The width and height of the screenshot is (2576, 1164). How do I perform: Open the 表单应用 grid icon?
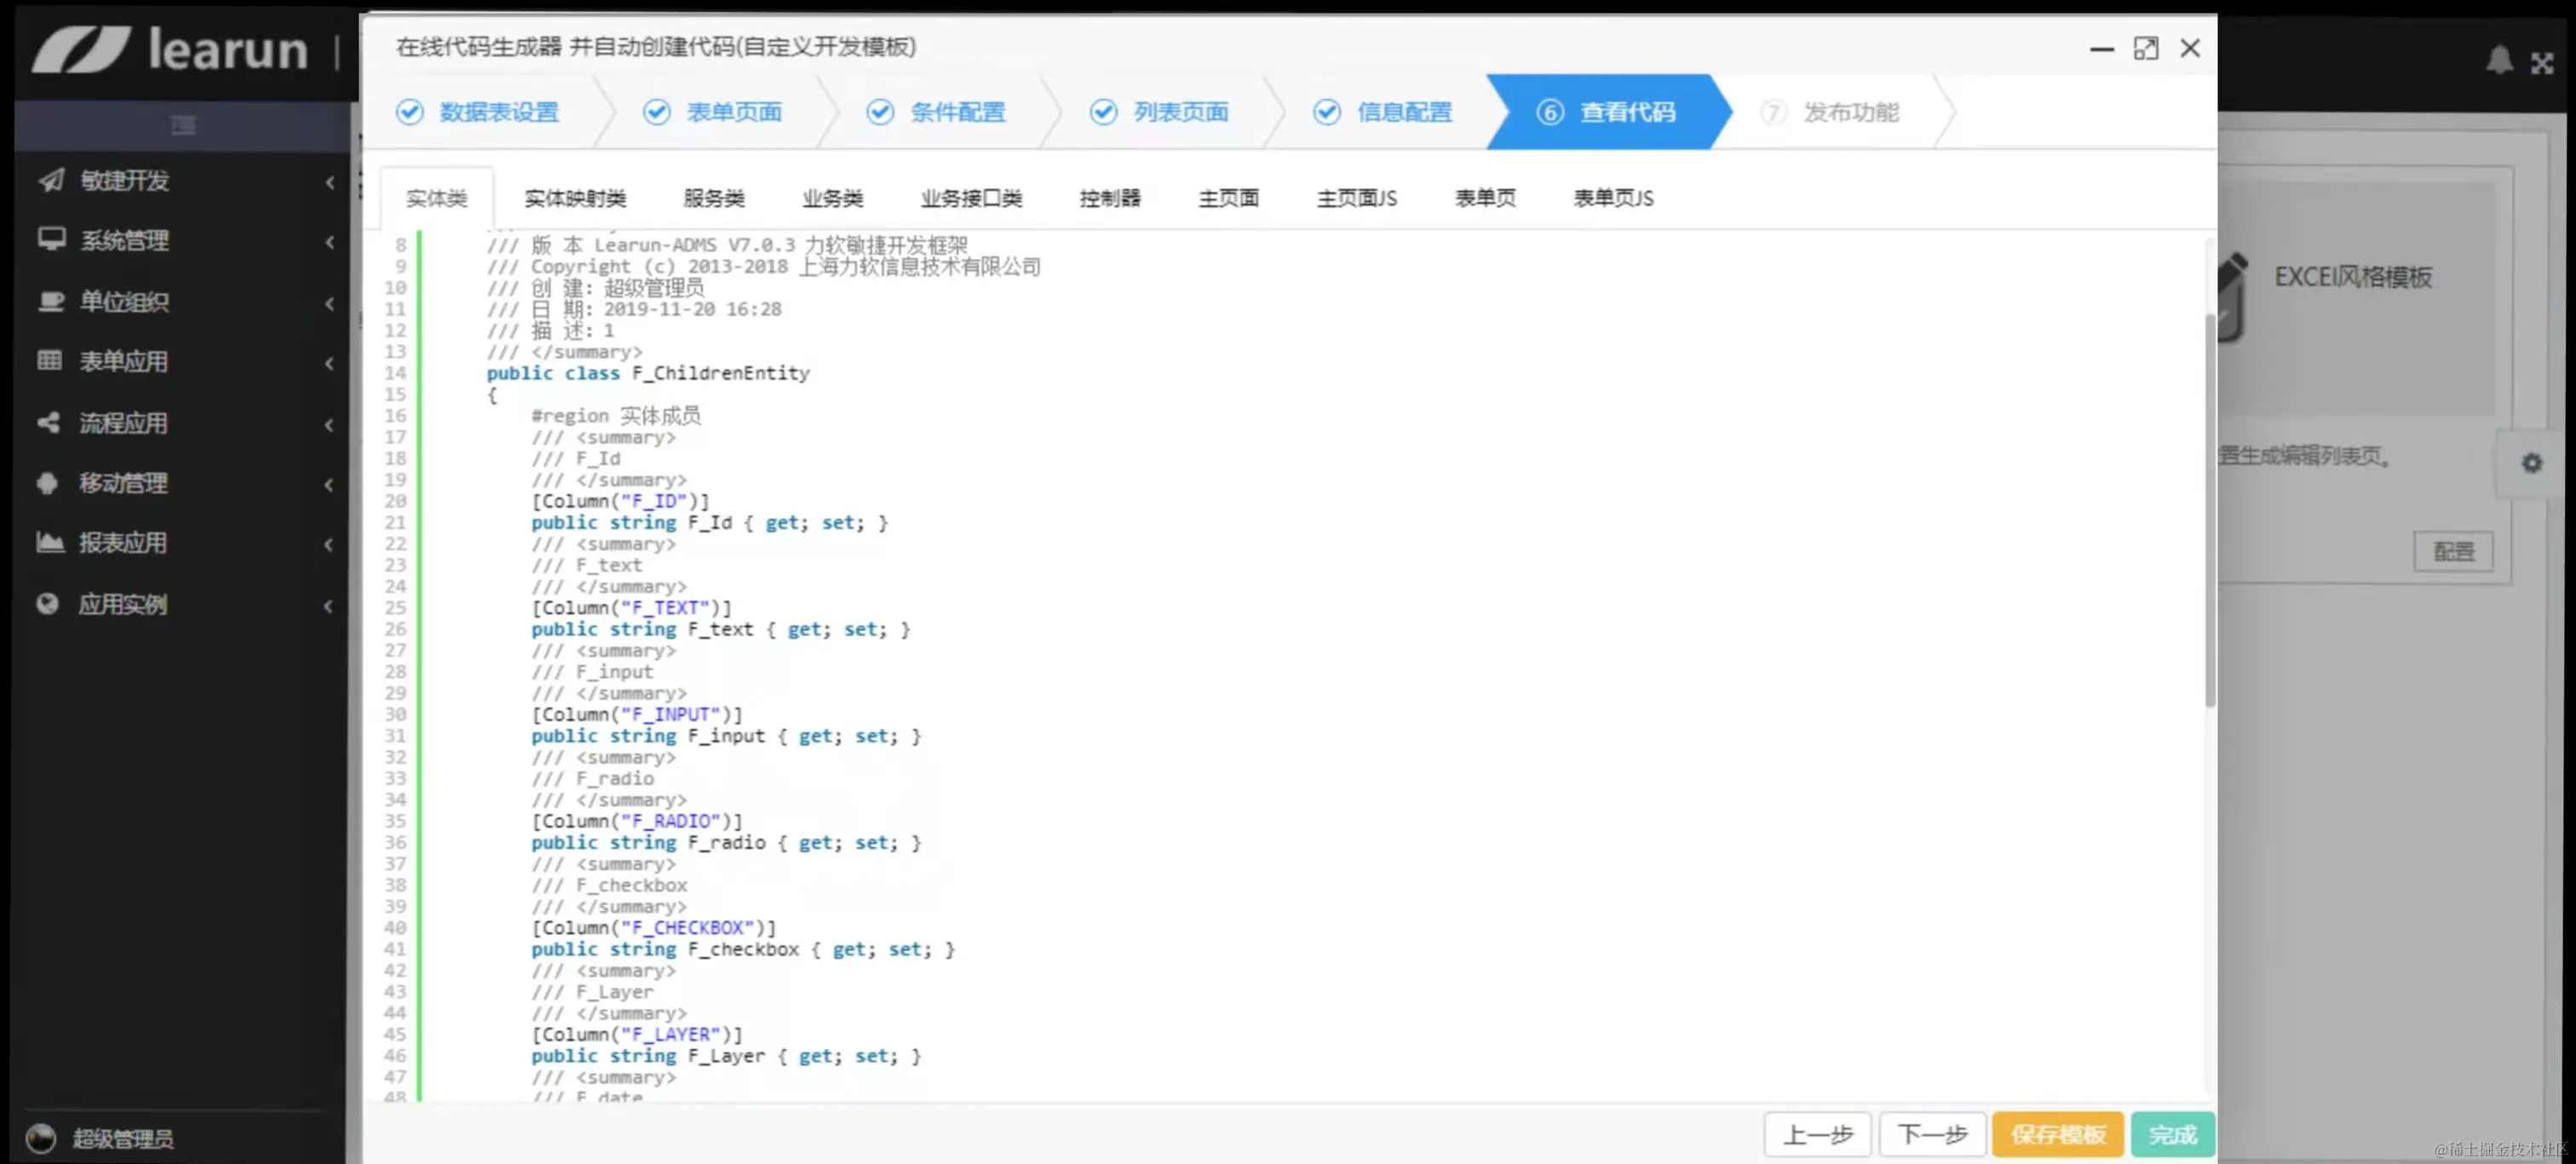pos(51,361)
